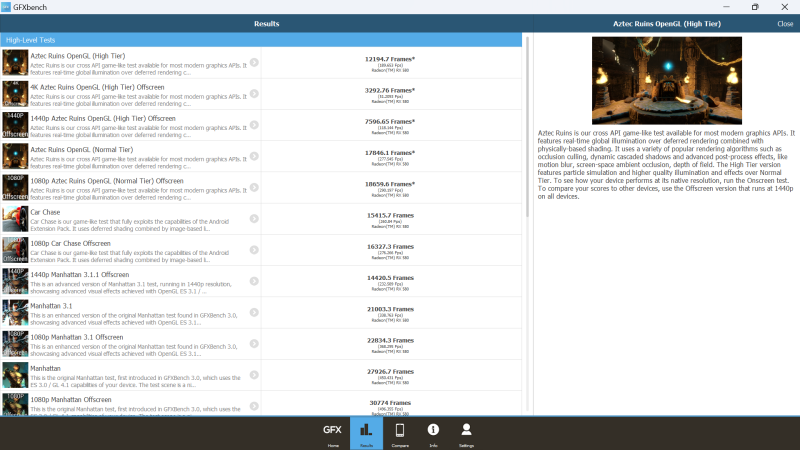Open the Compare device icon
Image resolution: width=800 pixels, height=450 pixels.
pos(400,433)
